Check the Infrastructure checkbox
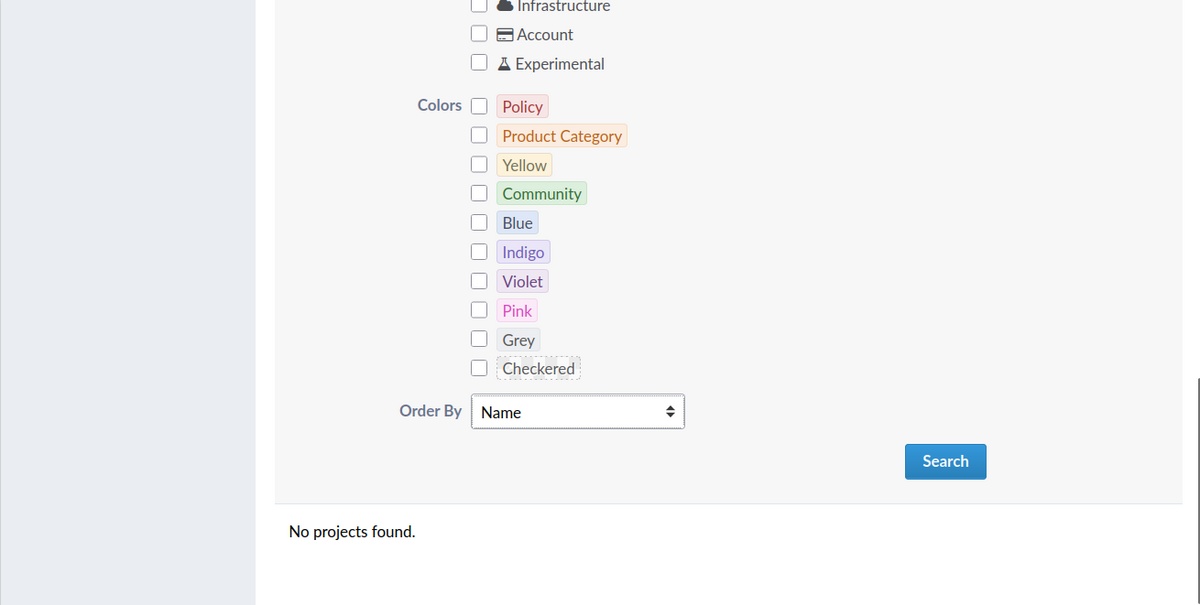The width and height of the screenshot is (1200, 605). click(480, 6)
